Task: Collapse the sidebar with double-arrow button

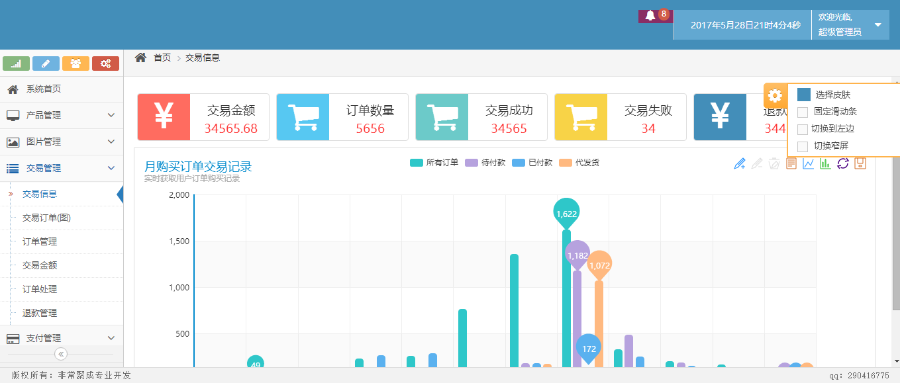Action: tap(61, 354)
